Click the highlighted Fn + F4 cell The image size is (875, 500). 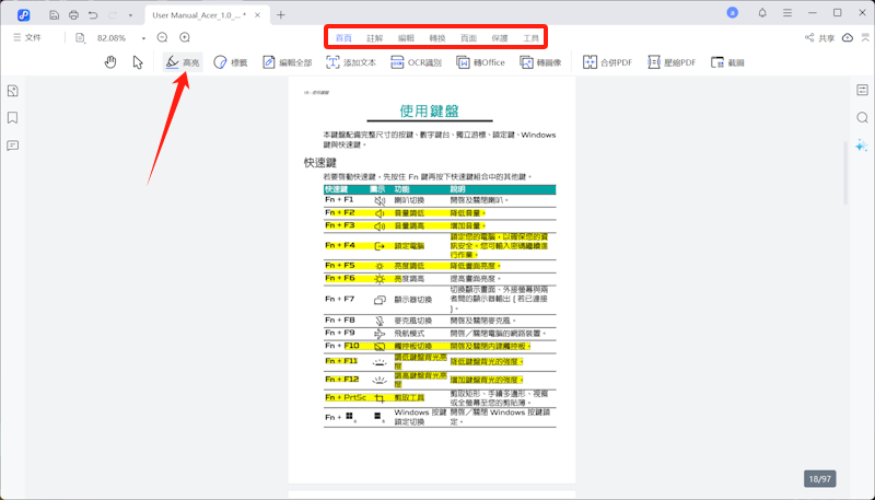(x=340, y=246)
